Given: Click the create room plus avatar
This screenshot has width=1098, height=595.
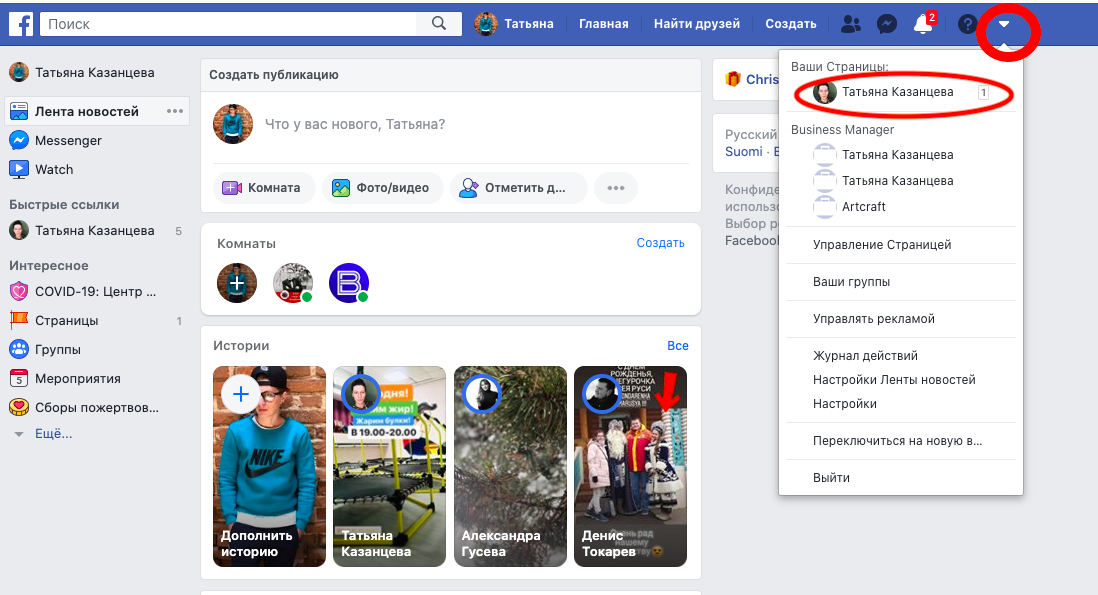Looking at the screenshot, I should click(x=237, y=283).
